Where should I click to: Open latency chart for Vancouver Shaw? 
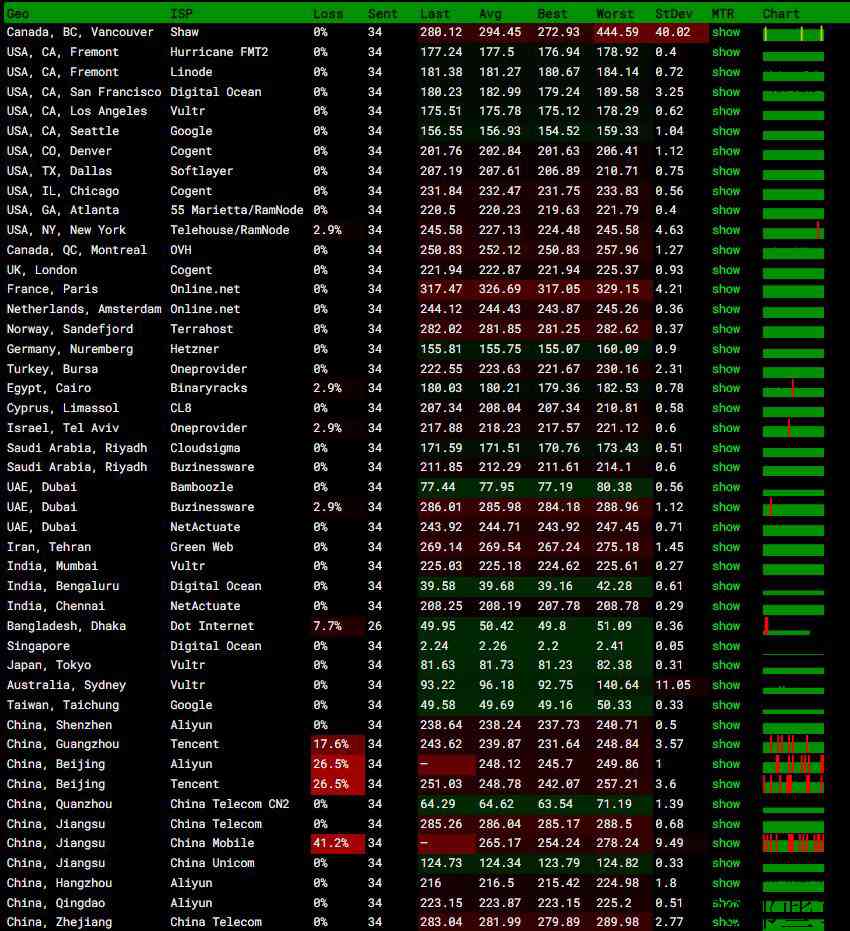point(793,33)
